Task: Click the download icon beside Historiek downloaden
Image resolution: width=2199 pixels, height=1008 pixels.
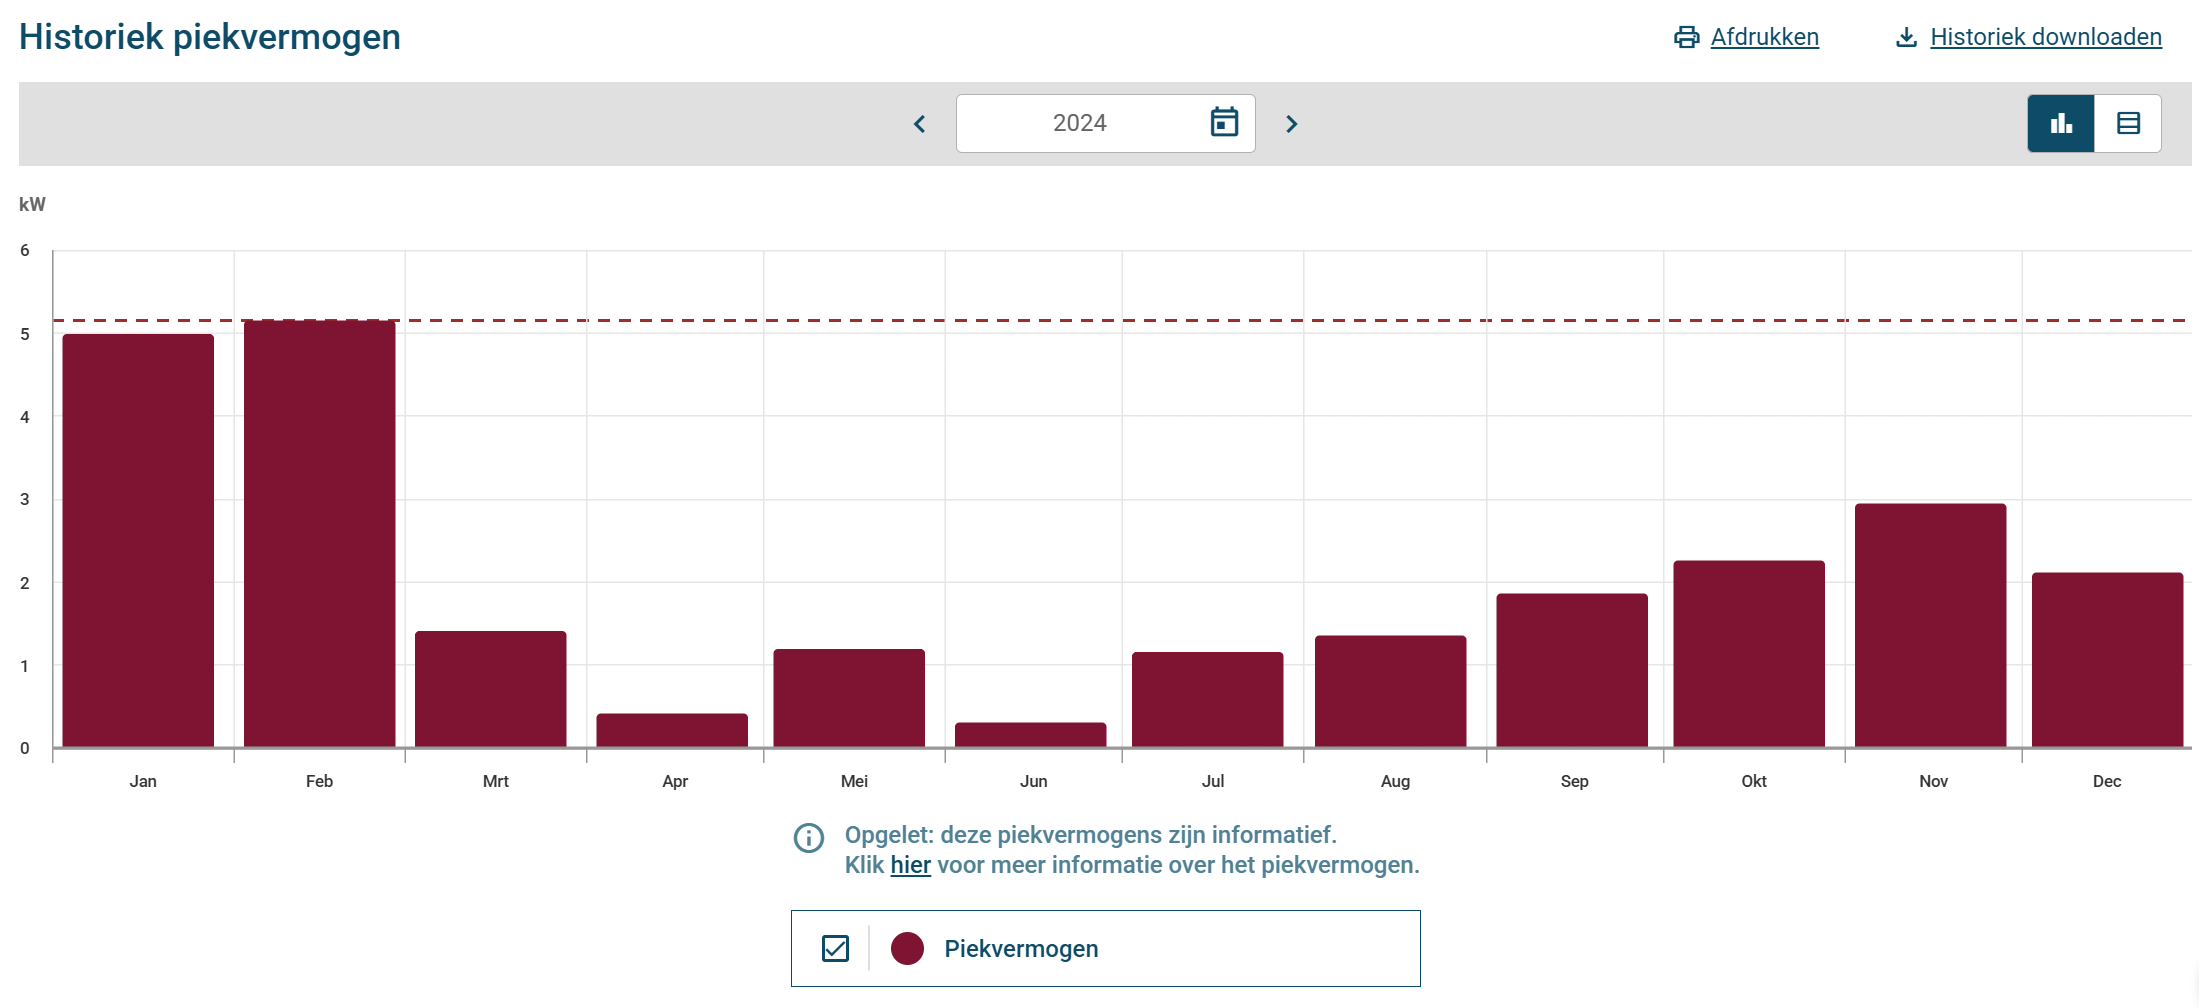Action: pos(1906,37)
